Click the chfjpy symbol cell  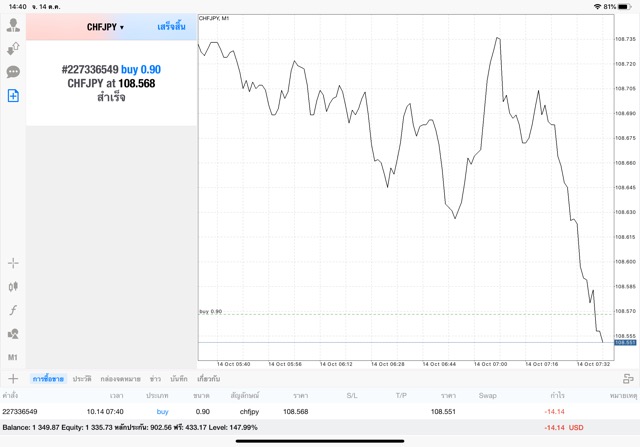(x=249, y=411)
